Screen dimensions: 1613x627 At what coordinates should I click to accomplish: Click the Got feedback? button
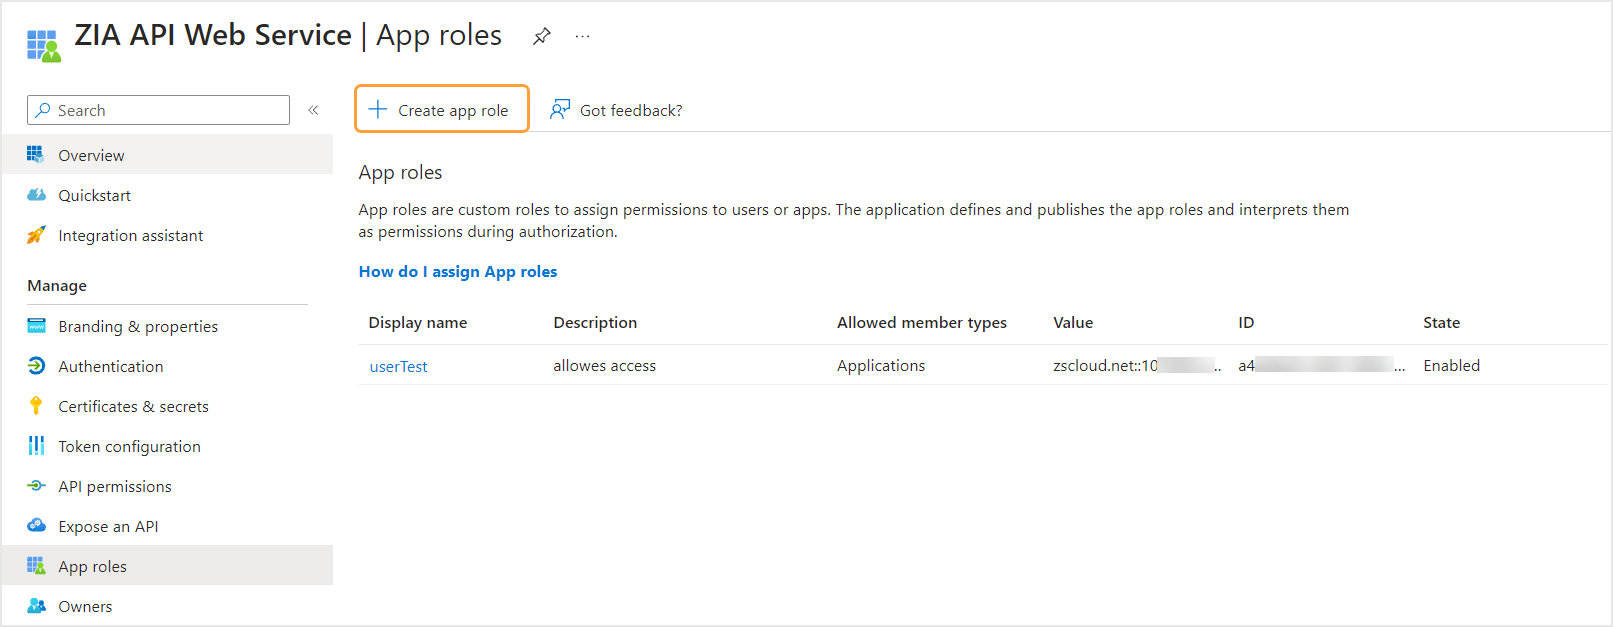pos(616,110)
